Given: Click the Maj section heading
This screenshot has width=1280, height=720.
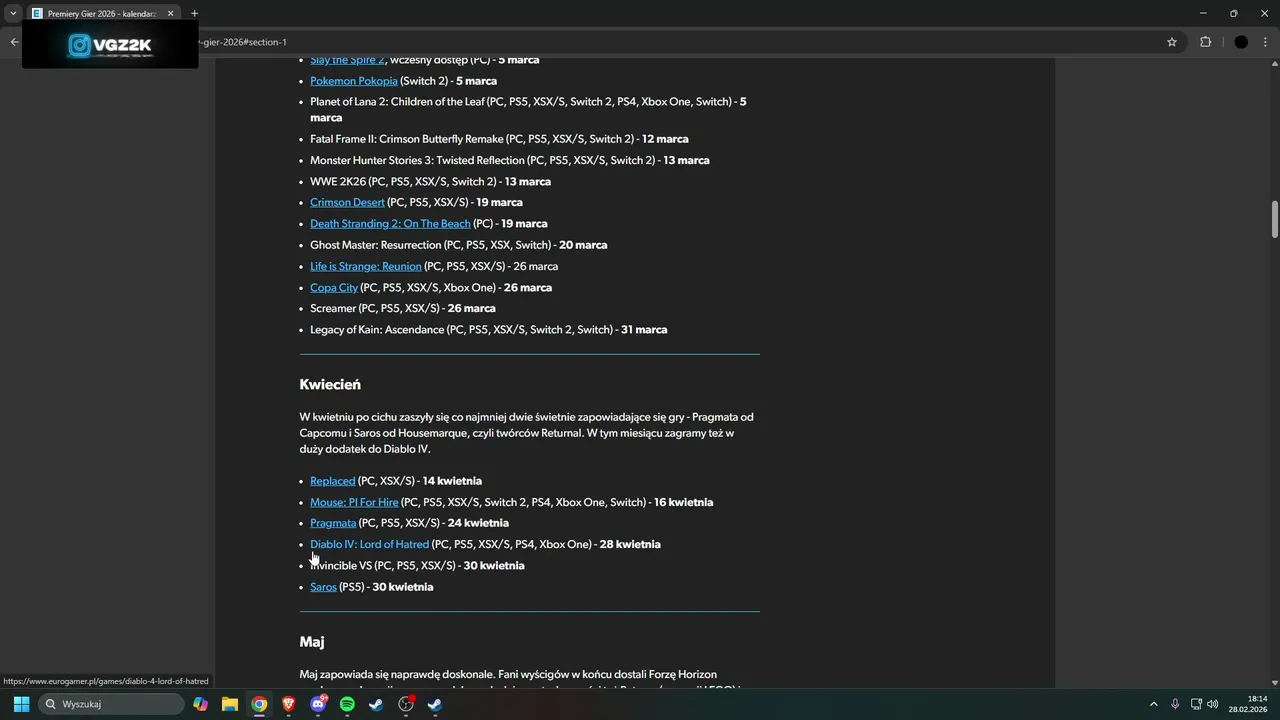Looking at the screenshot, I should point(312,642).
